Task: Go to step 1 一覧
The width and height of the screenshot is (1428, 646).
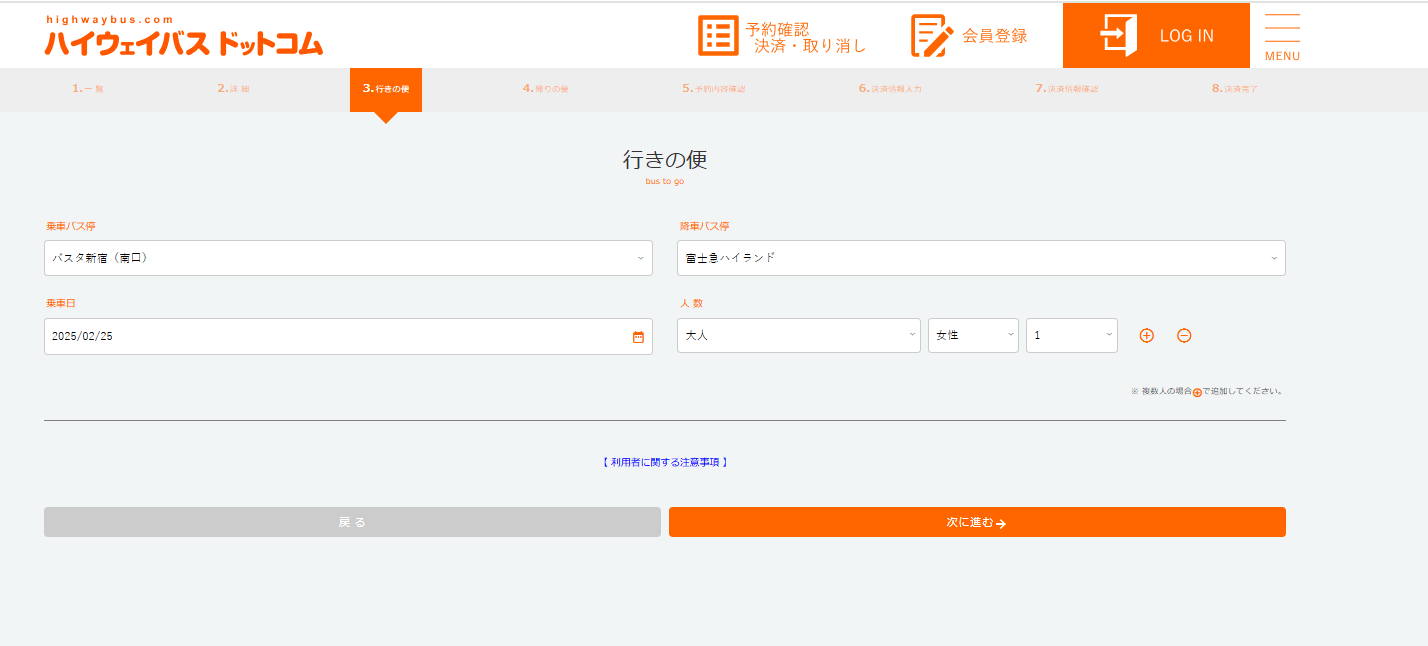Action: (88, 89)
